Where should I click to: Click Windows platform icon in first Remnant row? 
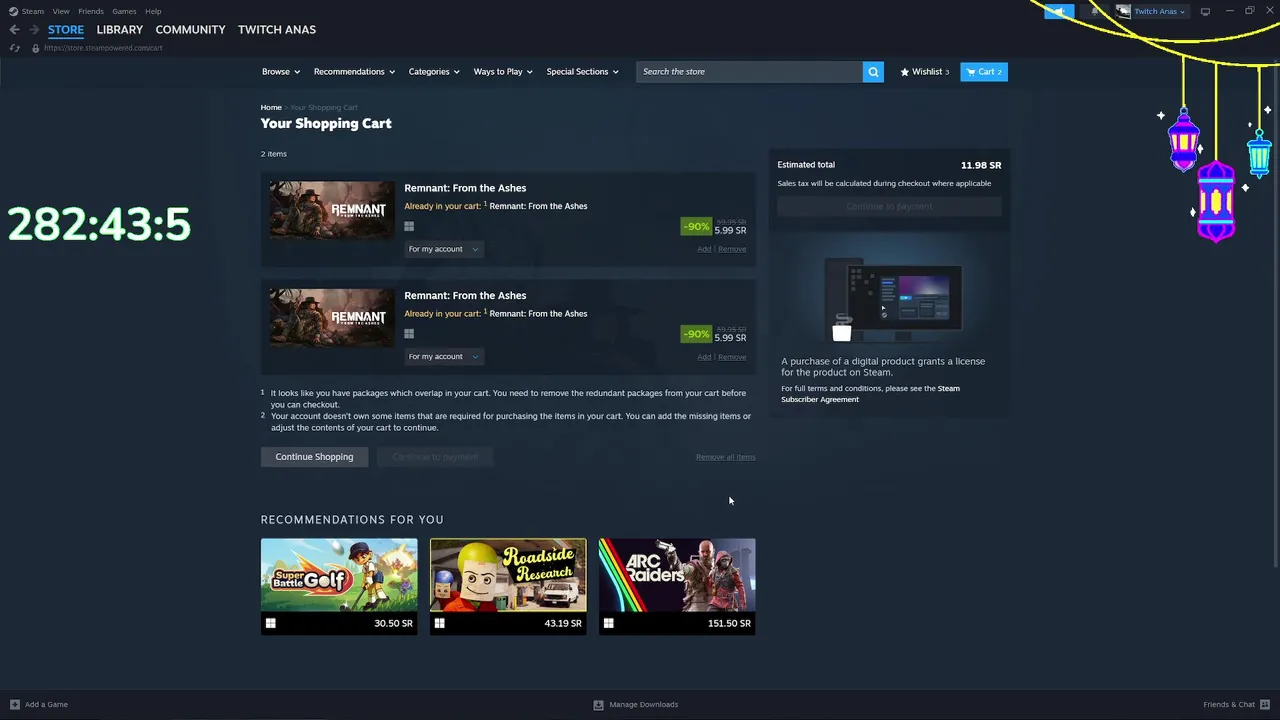pyautogui.click(x=409, y=227)
